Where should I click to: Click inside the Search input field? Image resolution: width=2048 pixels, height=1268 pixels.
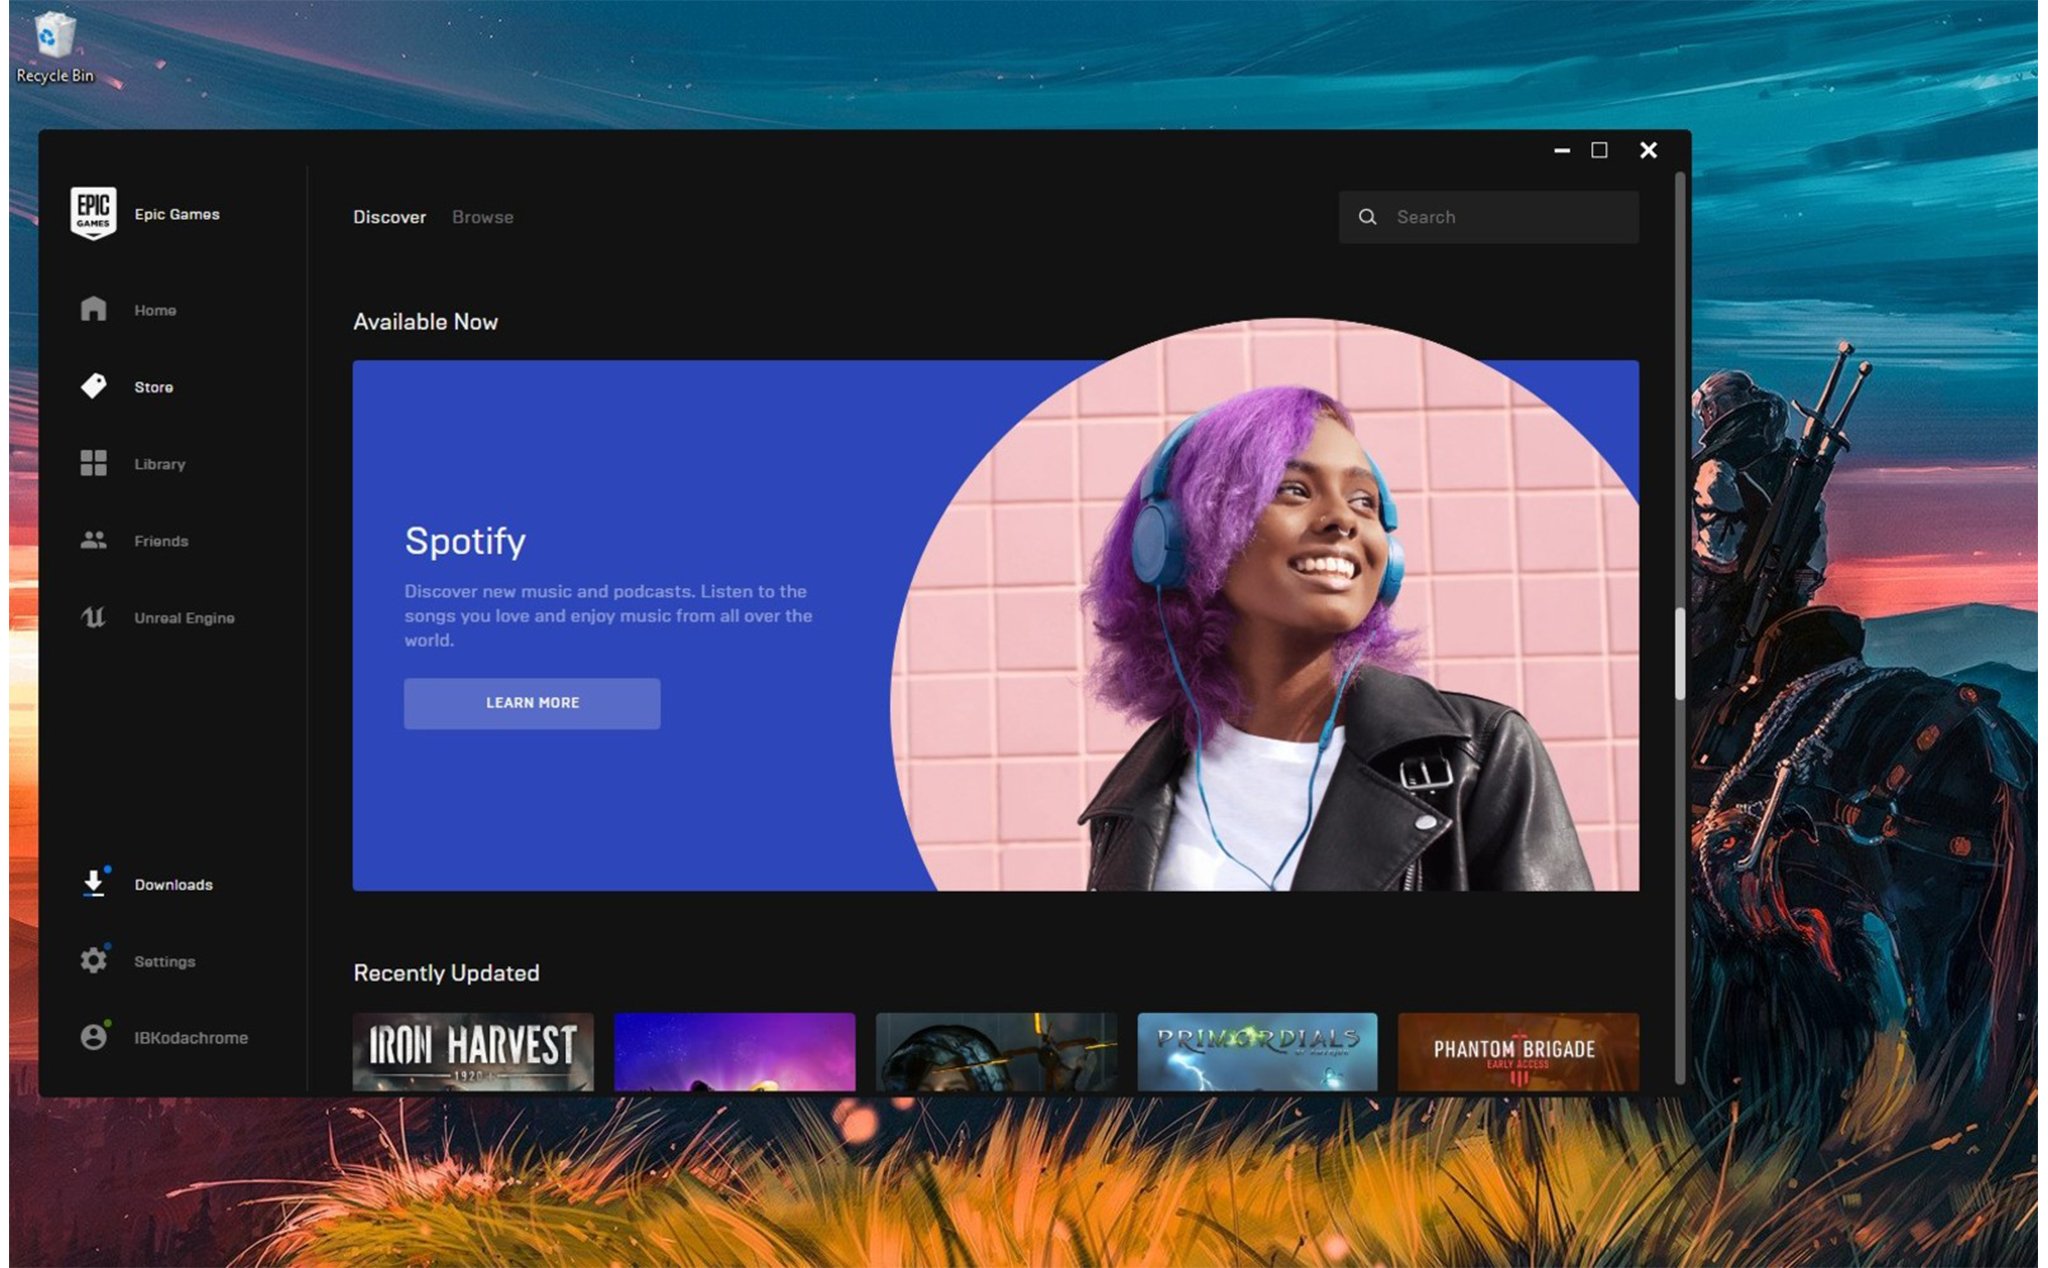[x=1489, y=217]
